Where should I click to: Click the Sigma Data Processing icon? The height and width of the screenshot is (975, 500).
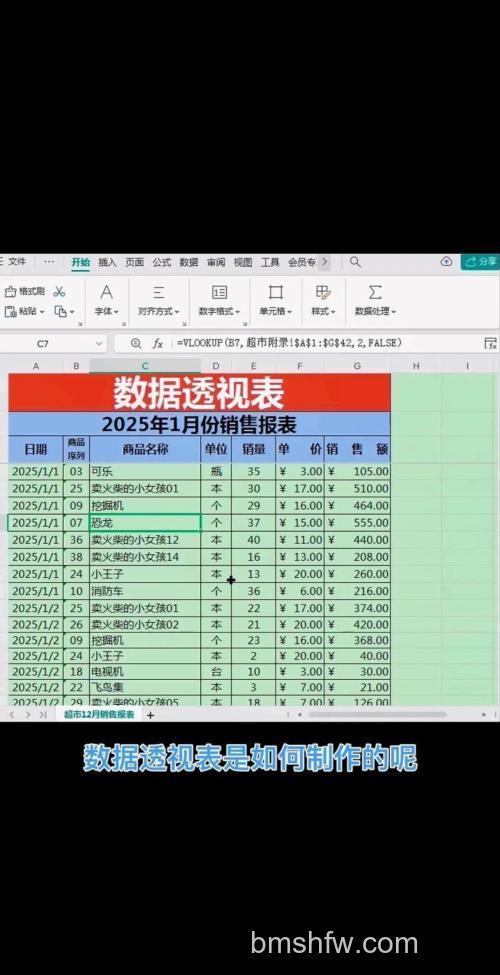click(374, 292)
